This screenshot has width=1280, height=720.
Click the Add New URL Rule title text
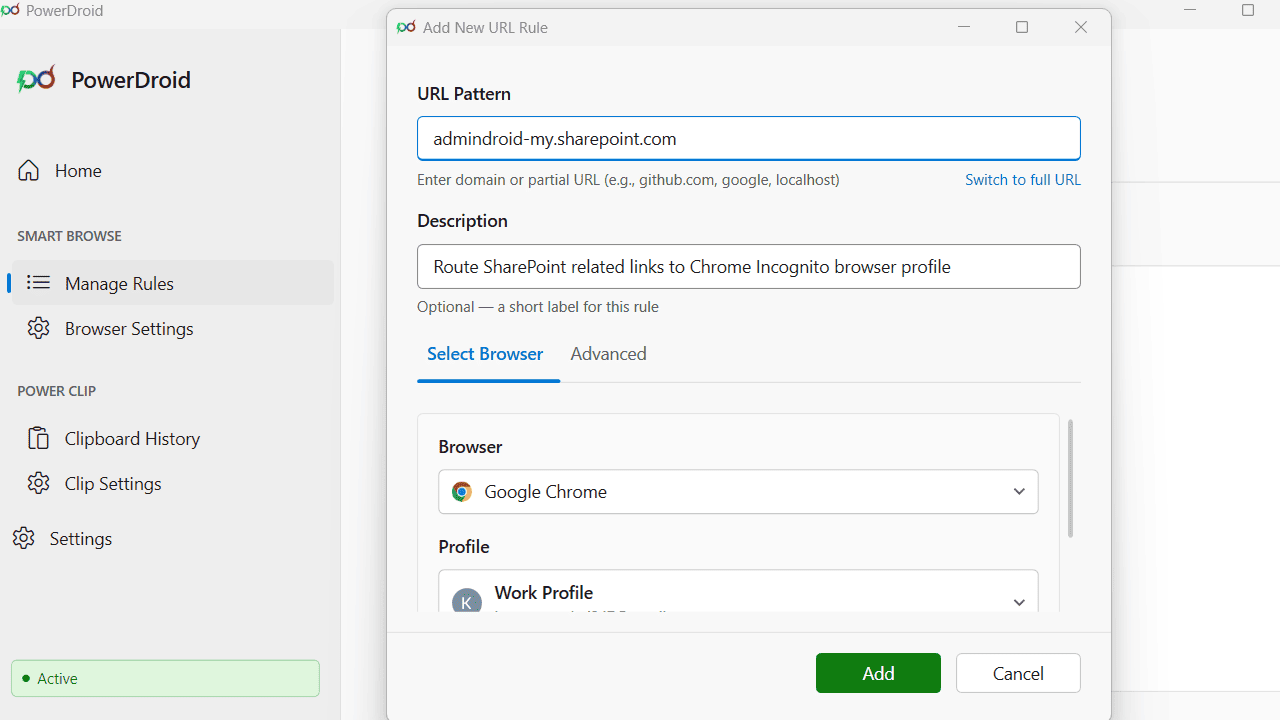(x=485, y=28)
